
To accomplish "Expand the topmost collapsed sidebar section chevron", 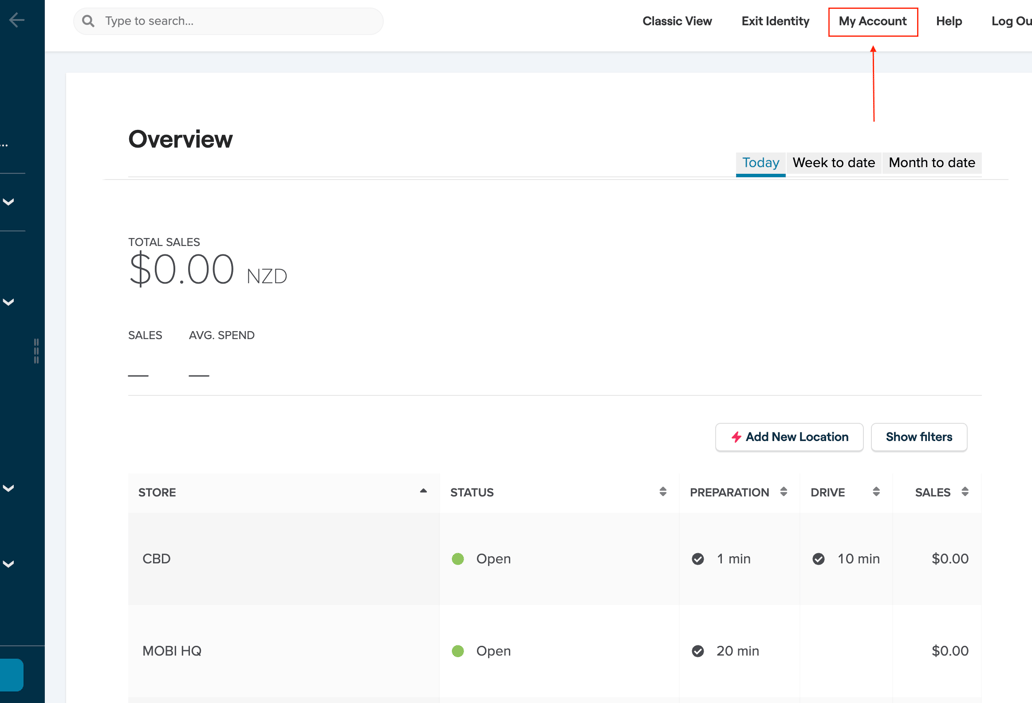I will click(8, 201).
